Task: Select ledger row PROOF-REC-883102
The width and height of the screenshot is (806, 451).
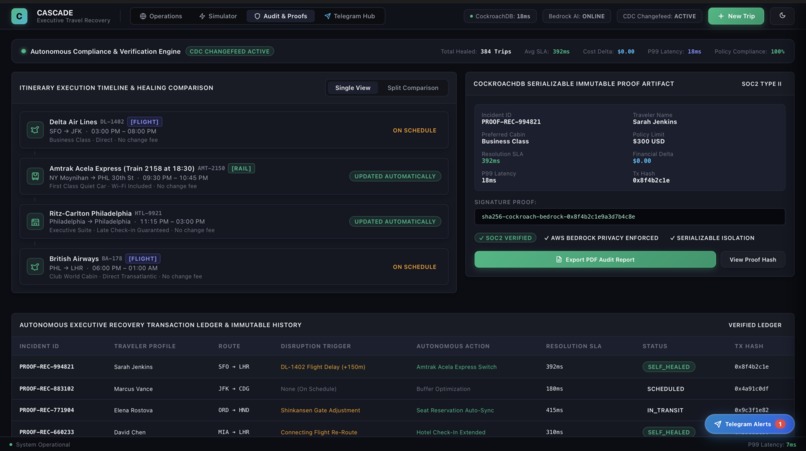Action: (402, 389)
